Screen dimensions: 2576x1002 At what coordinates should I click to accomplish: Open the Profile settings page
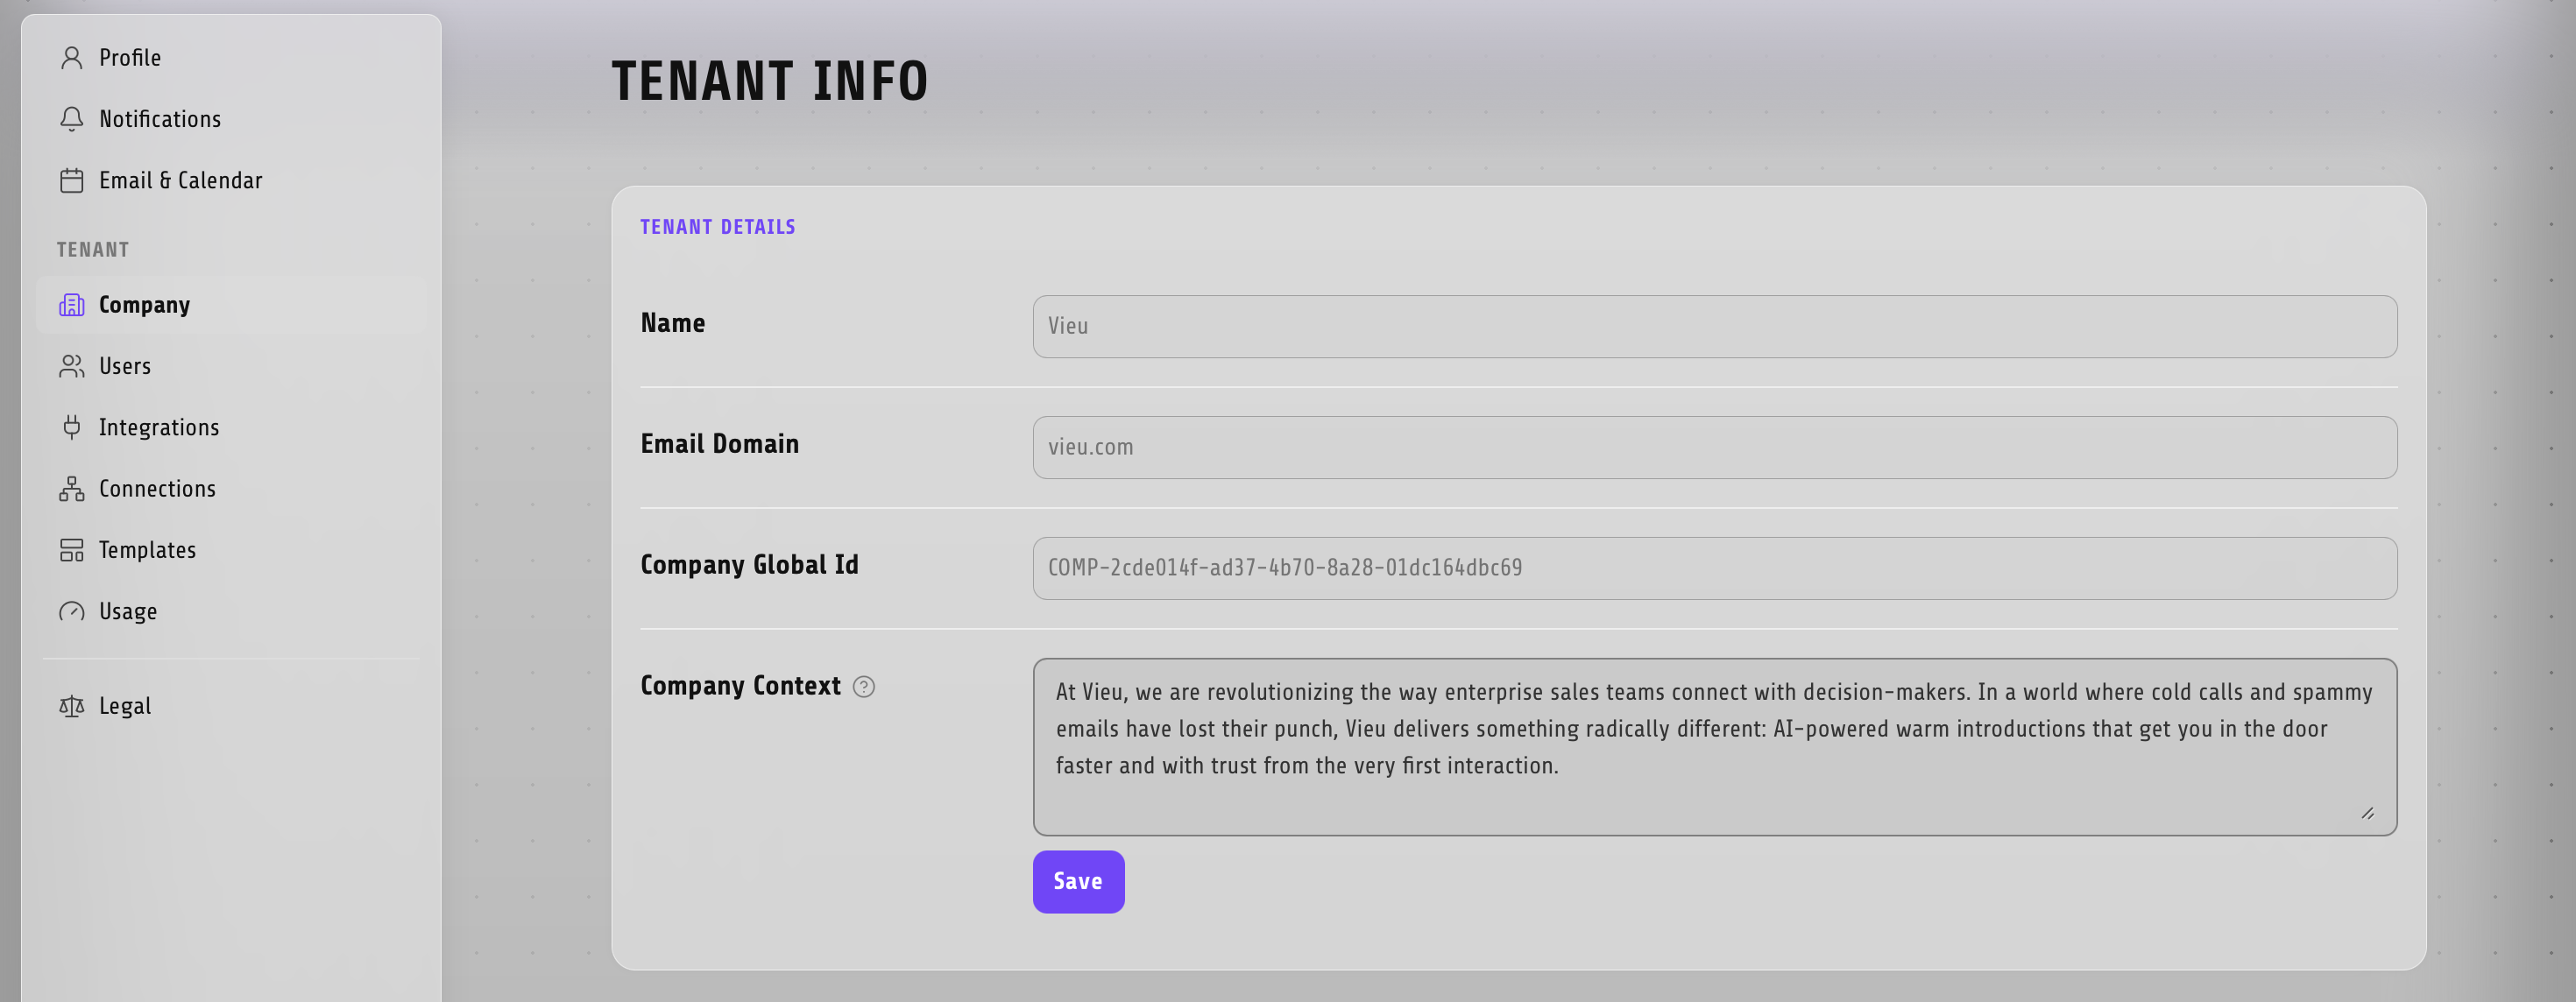[231, 58]
